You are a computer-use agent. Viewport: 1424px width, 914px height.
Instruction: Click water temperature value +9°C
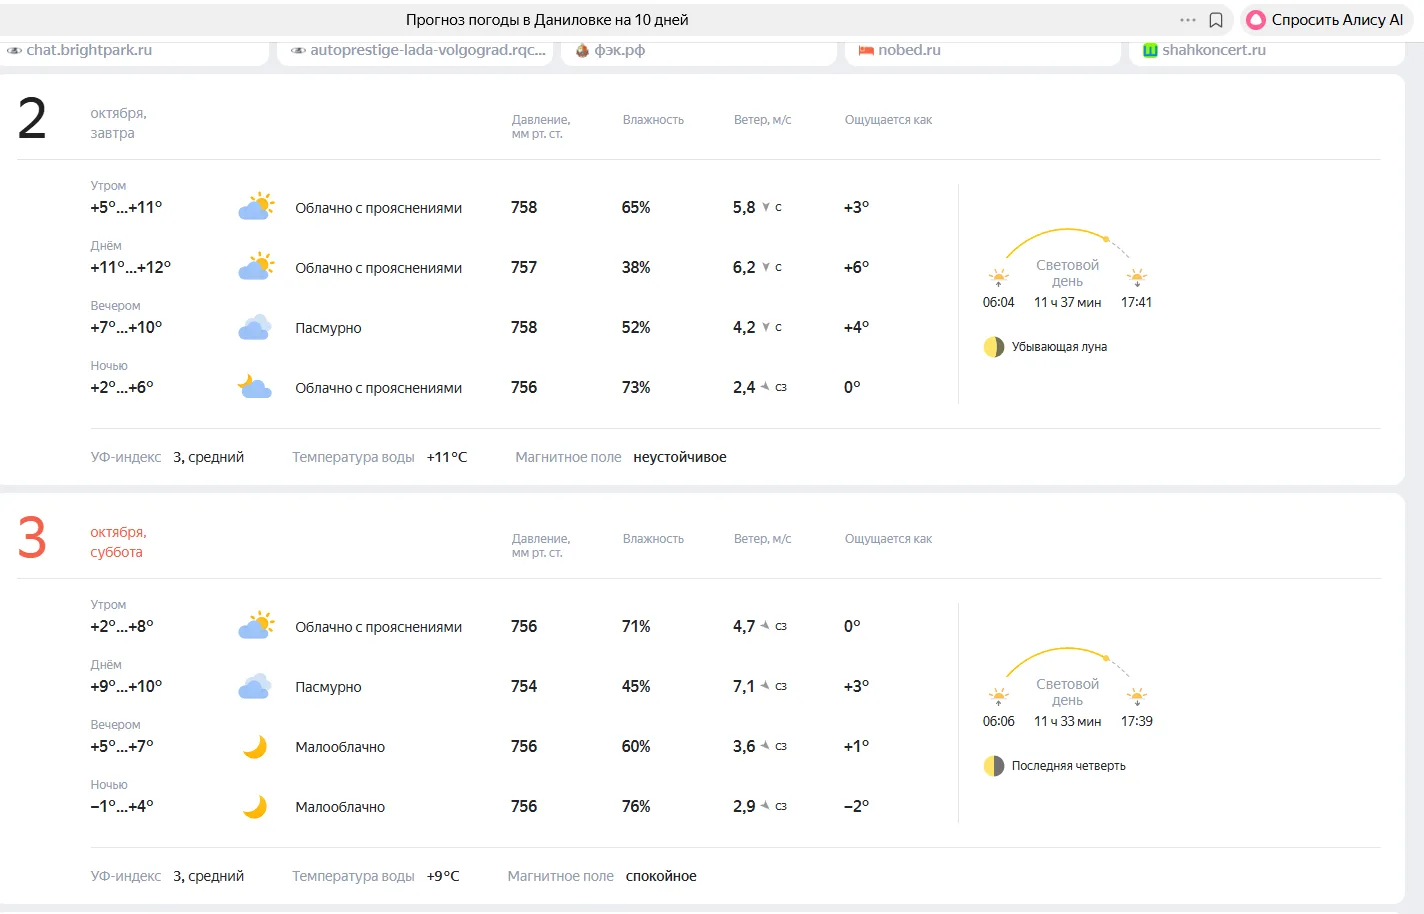443,876
